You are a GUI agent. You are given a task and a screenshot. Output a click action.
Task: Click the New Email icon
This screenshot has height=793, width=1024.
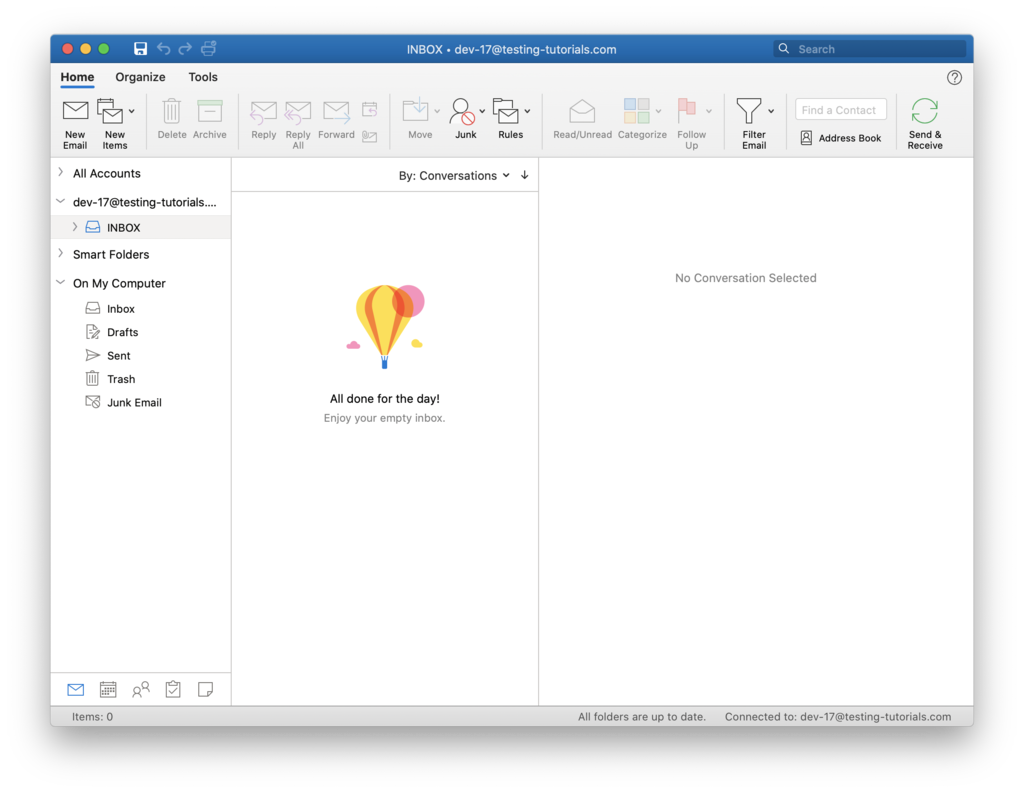(x=75, y=112)
